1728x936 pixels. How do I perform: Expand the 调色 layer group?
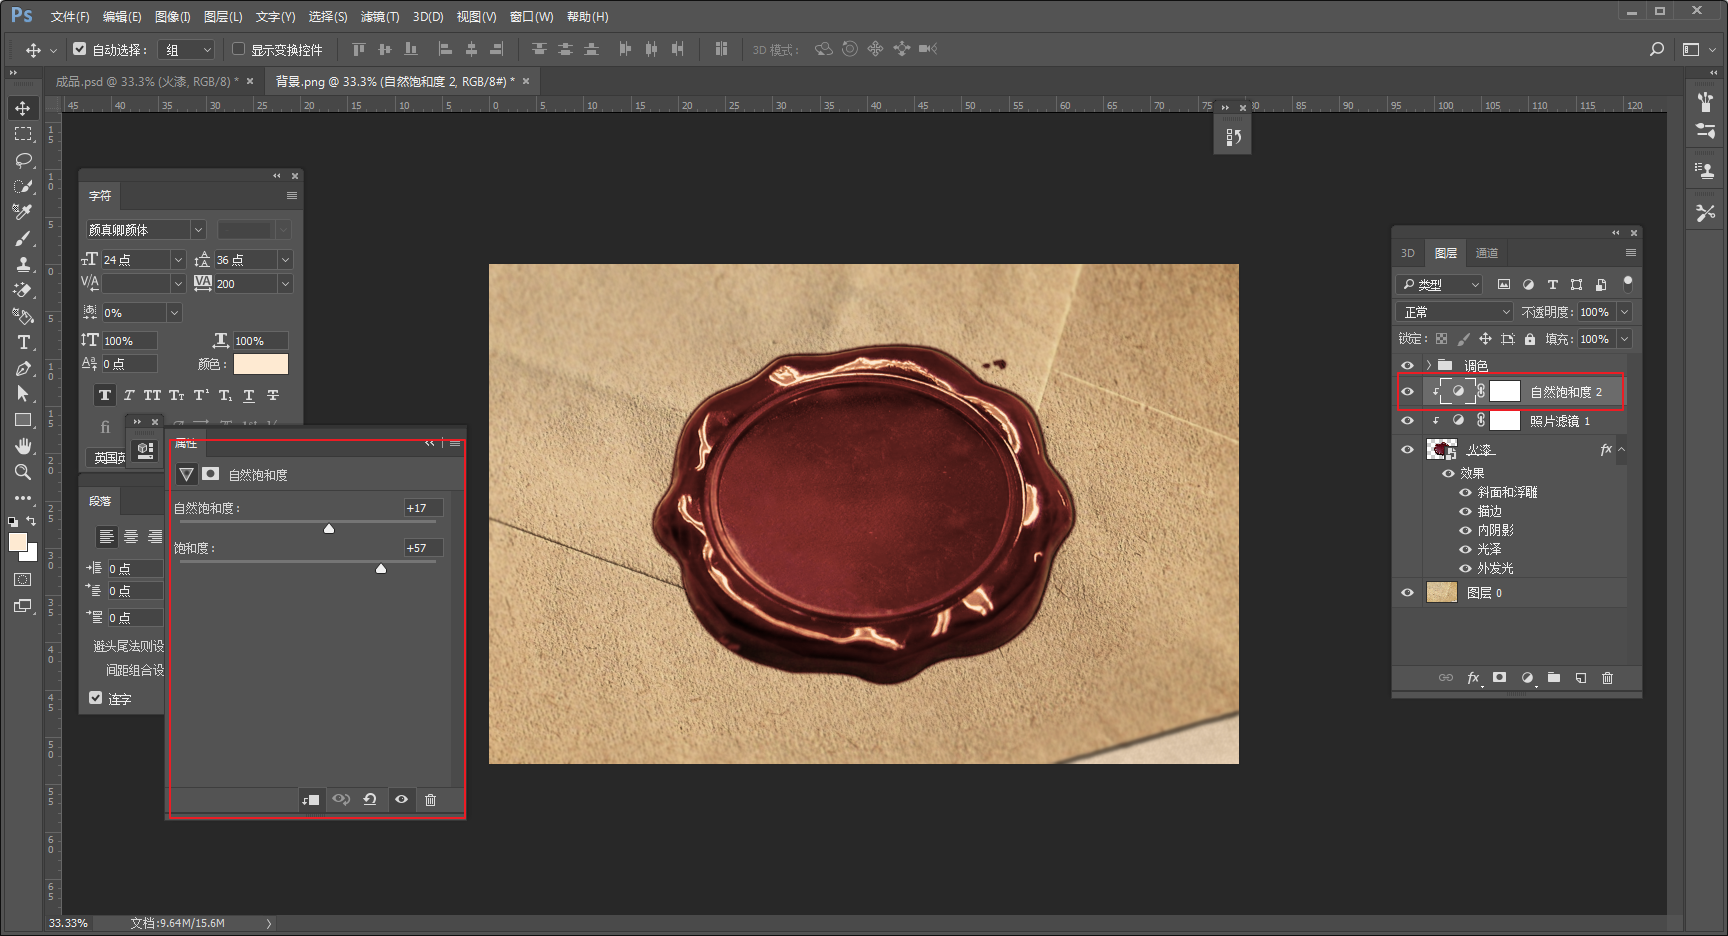tap(1429, 365)
